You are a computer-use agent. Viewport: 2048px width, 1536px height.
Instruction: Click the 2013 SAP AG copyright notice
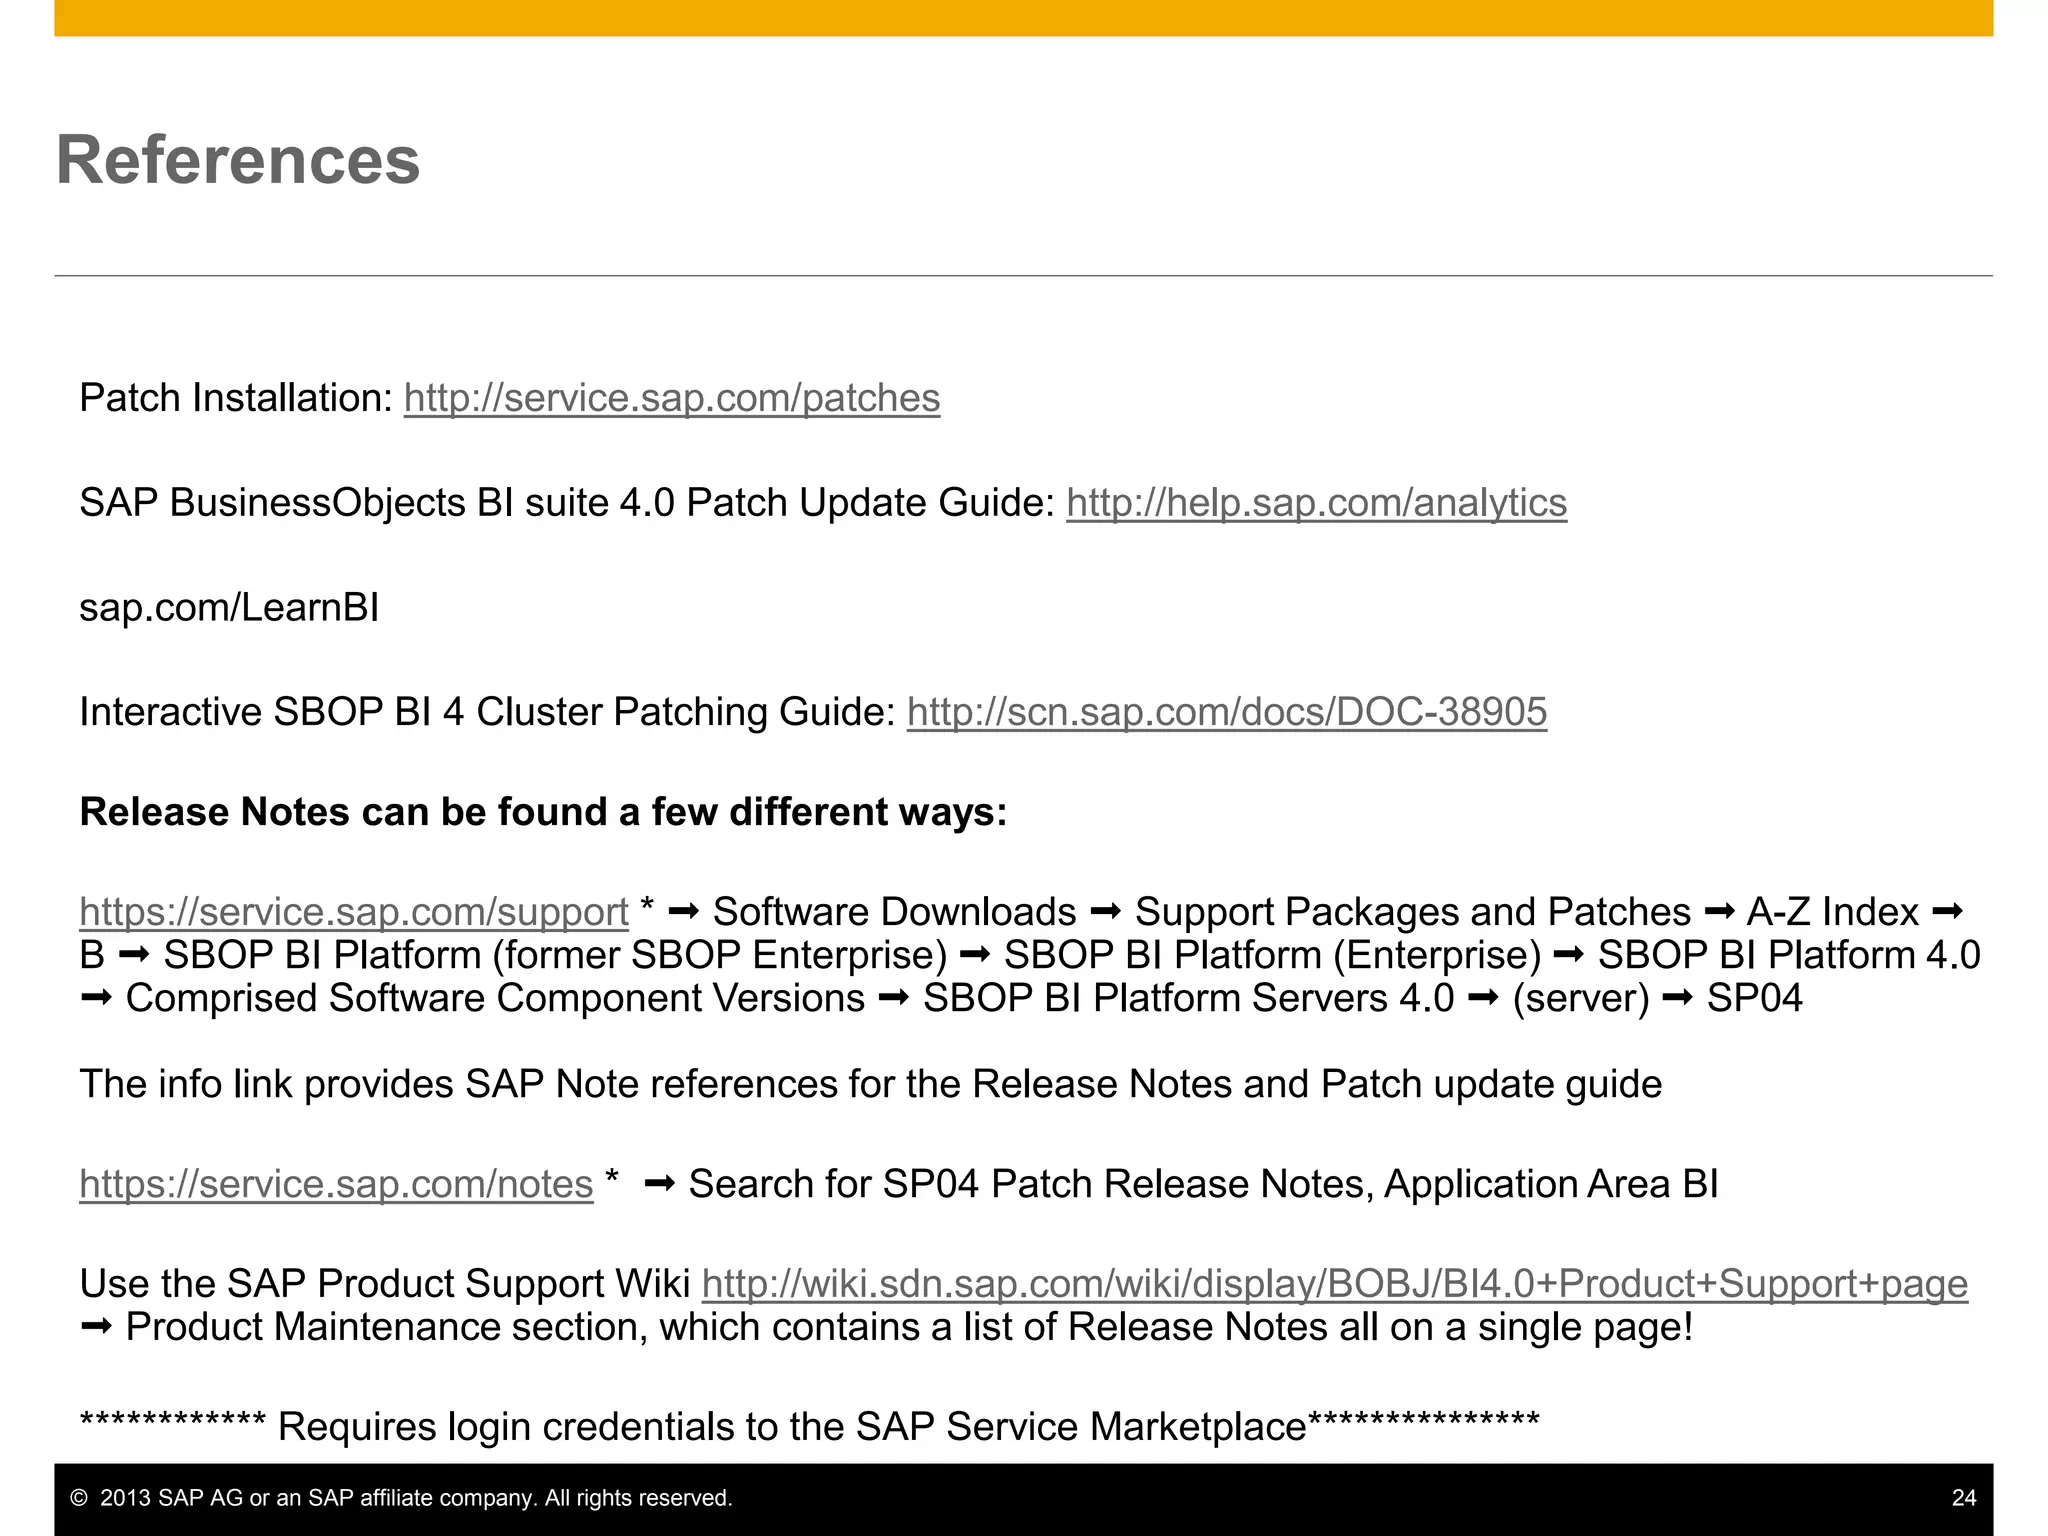point(402,1498)
